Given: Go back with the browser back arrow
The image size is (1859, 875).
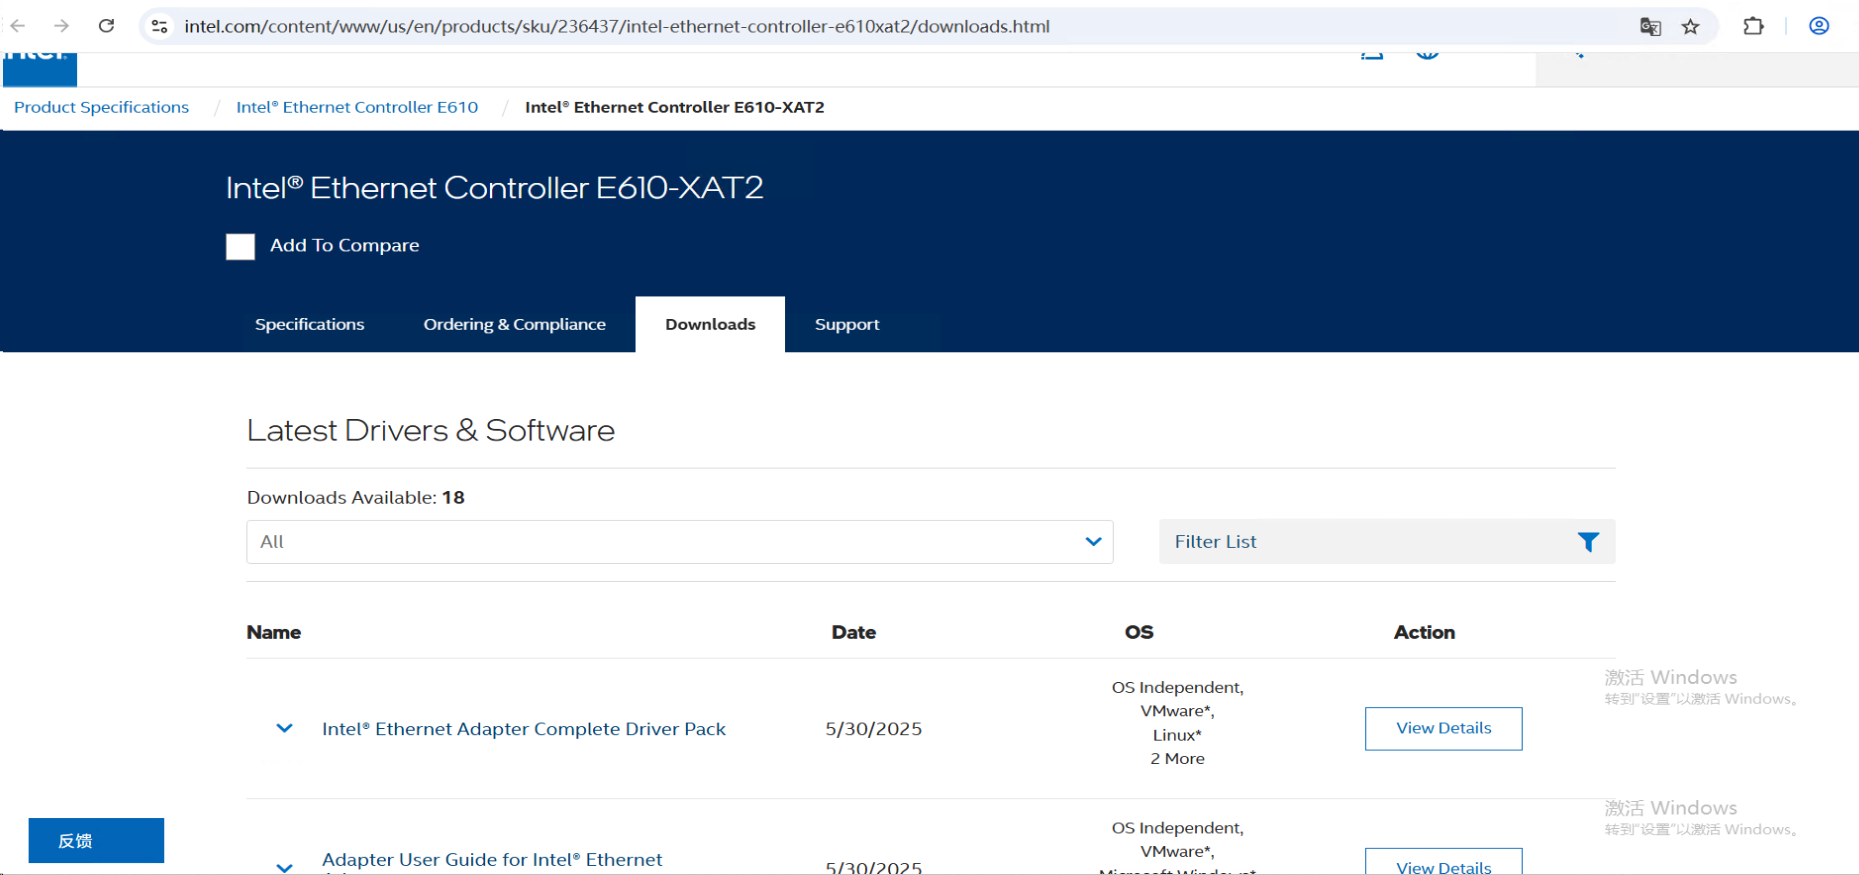Looking at the screenshot, I should 18,26.
